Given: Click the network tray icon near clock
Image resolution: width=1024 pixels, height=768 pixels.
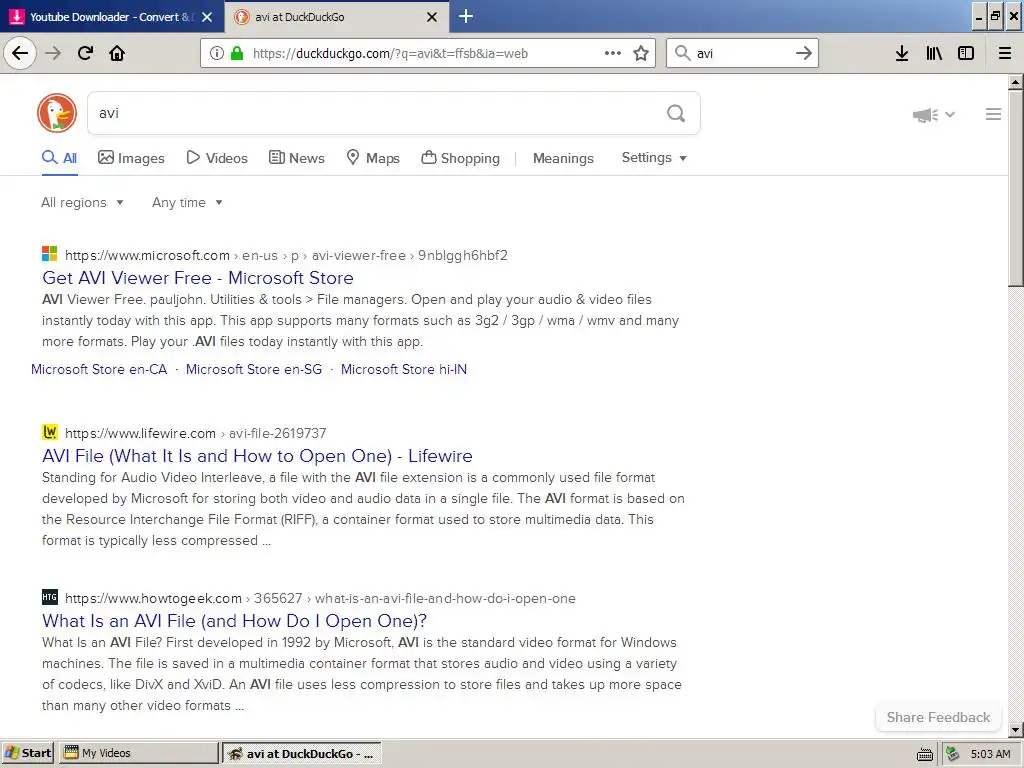Looking at the screenshot, I should pos(953,754).
